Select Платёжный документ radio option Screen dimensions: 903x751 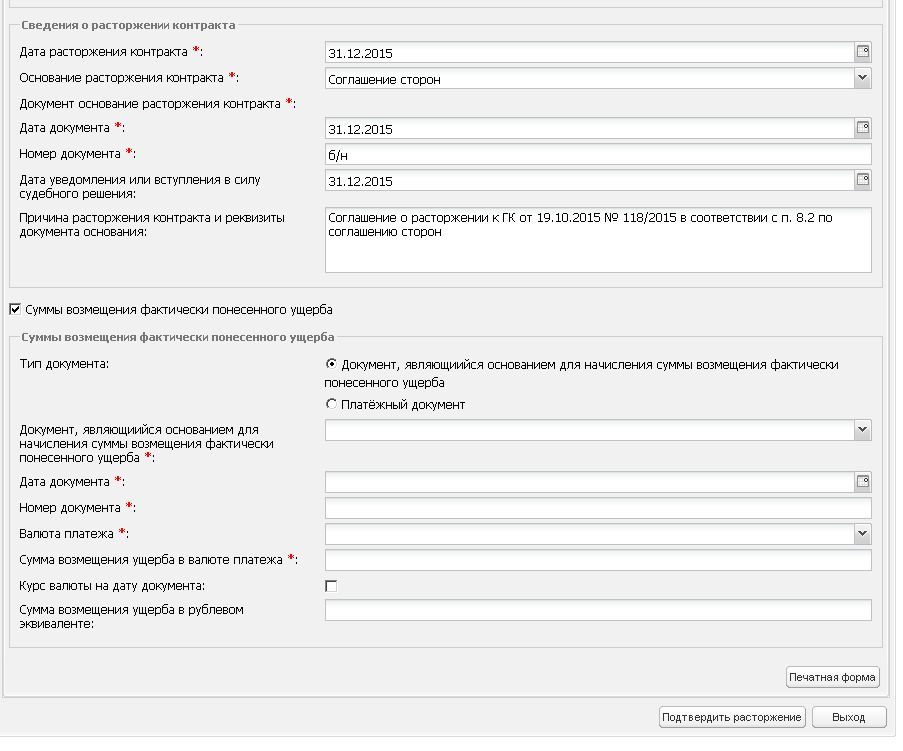(x=331, y=404)
